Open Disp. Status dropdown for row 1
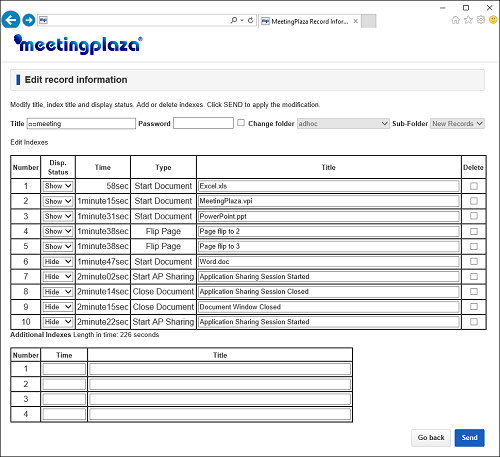 [58, 186]
